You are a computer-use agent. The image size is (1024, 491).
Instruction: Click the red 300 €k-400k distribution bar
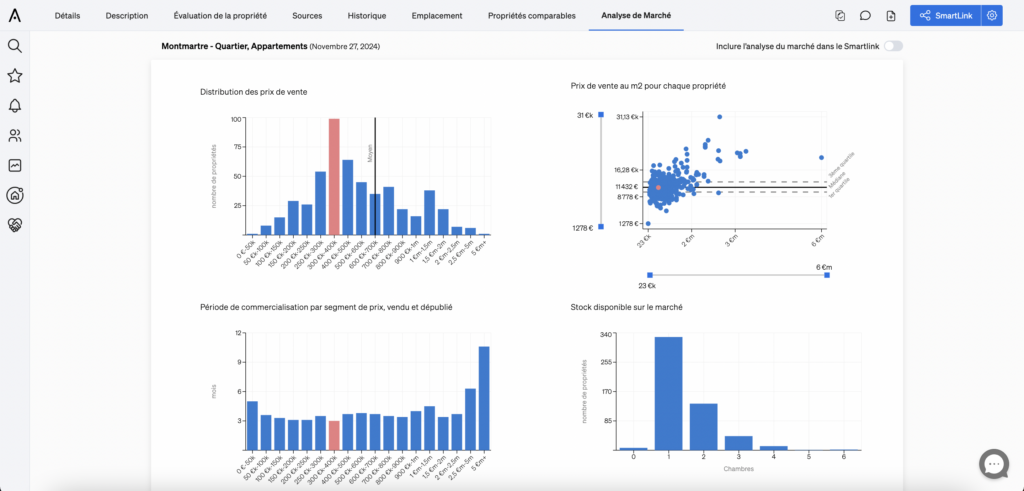click(334, 177)
